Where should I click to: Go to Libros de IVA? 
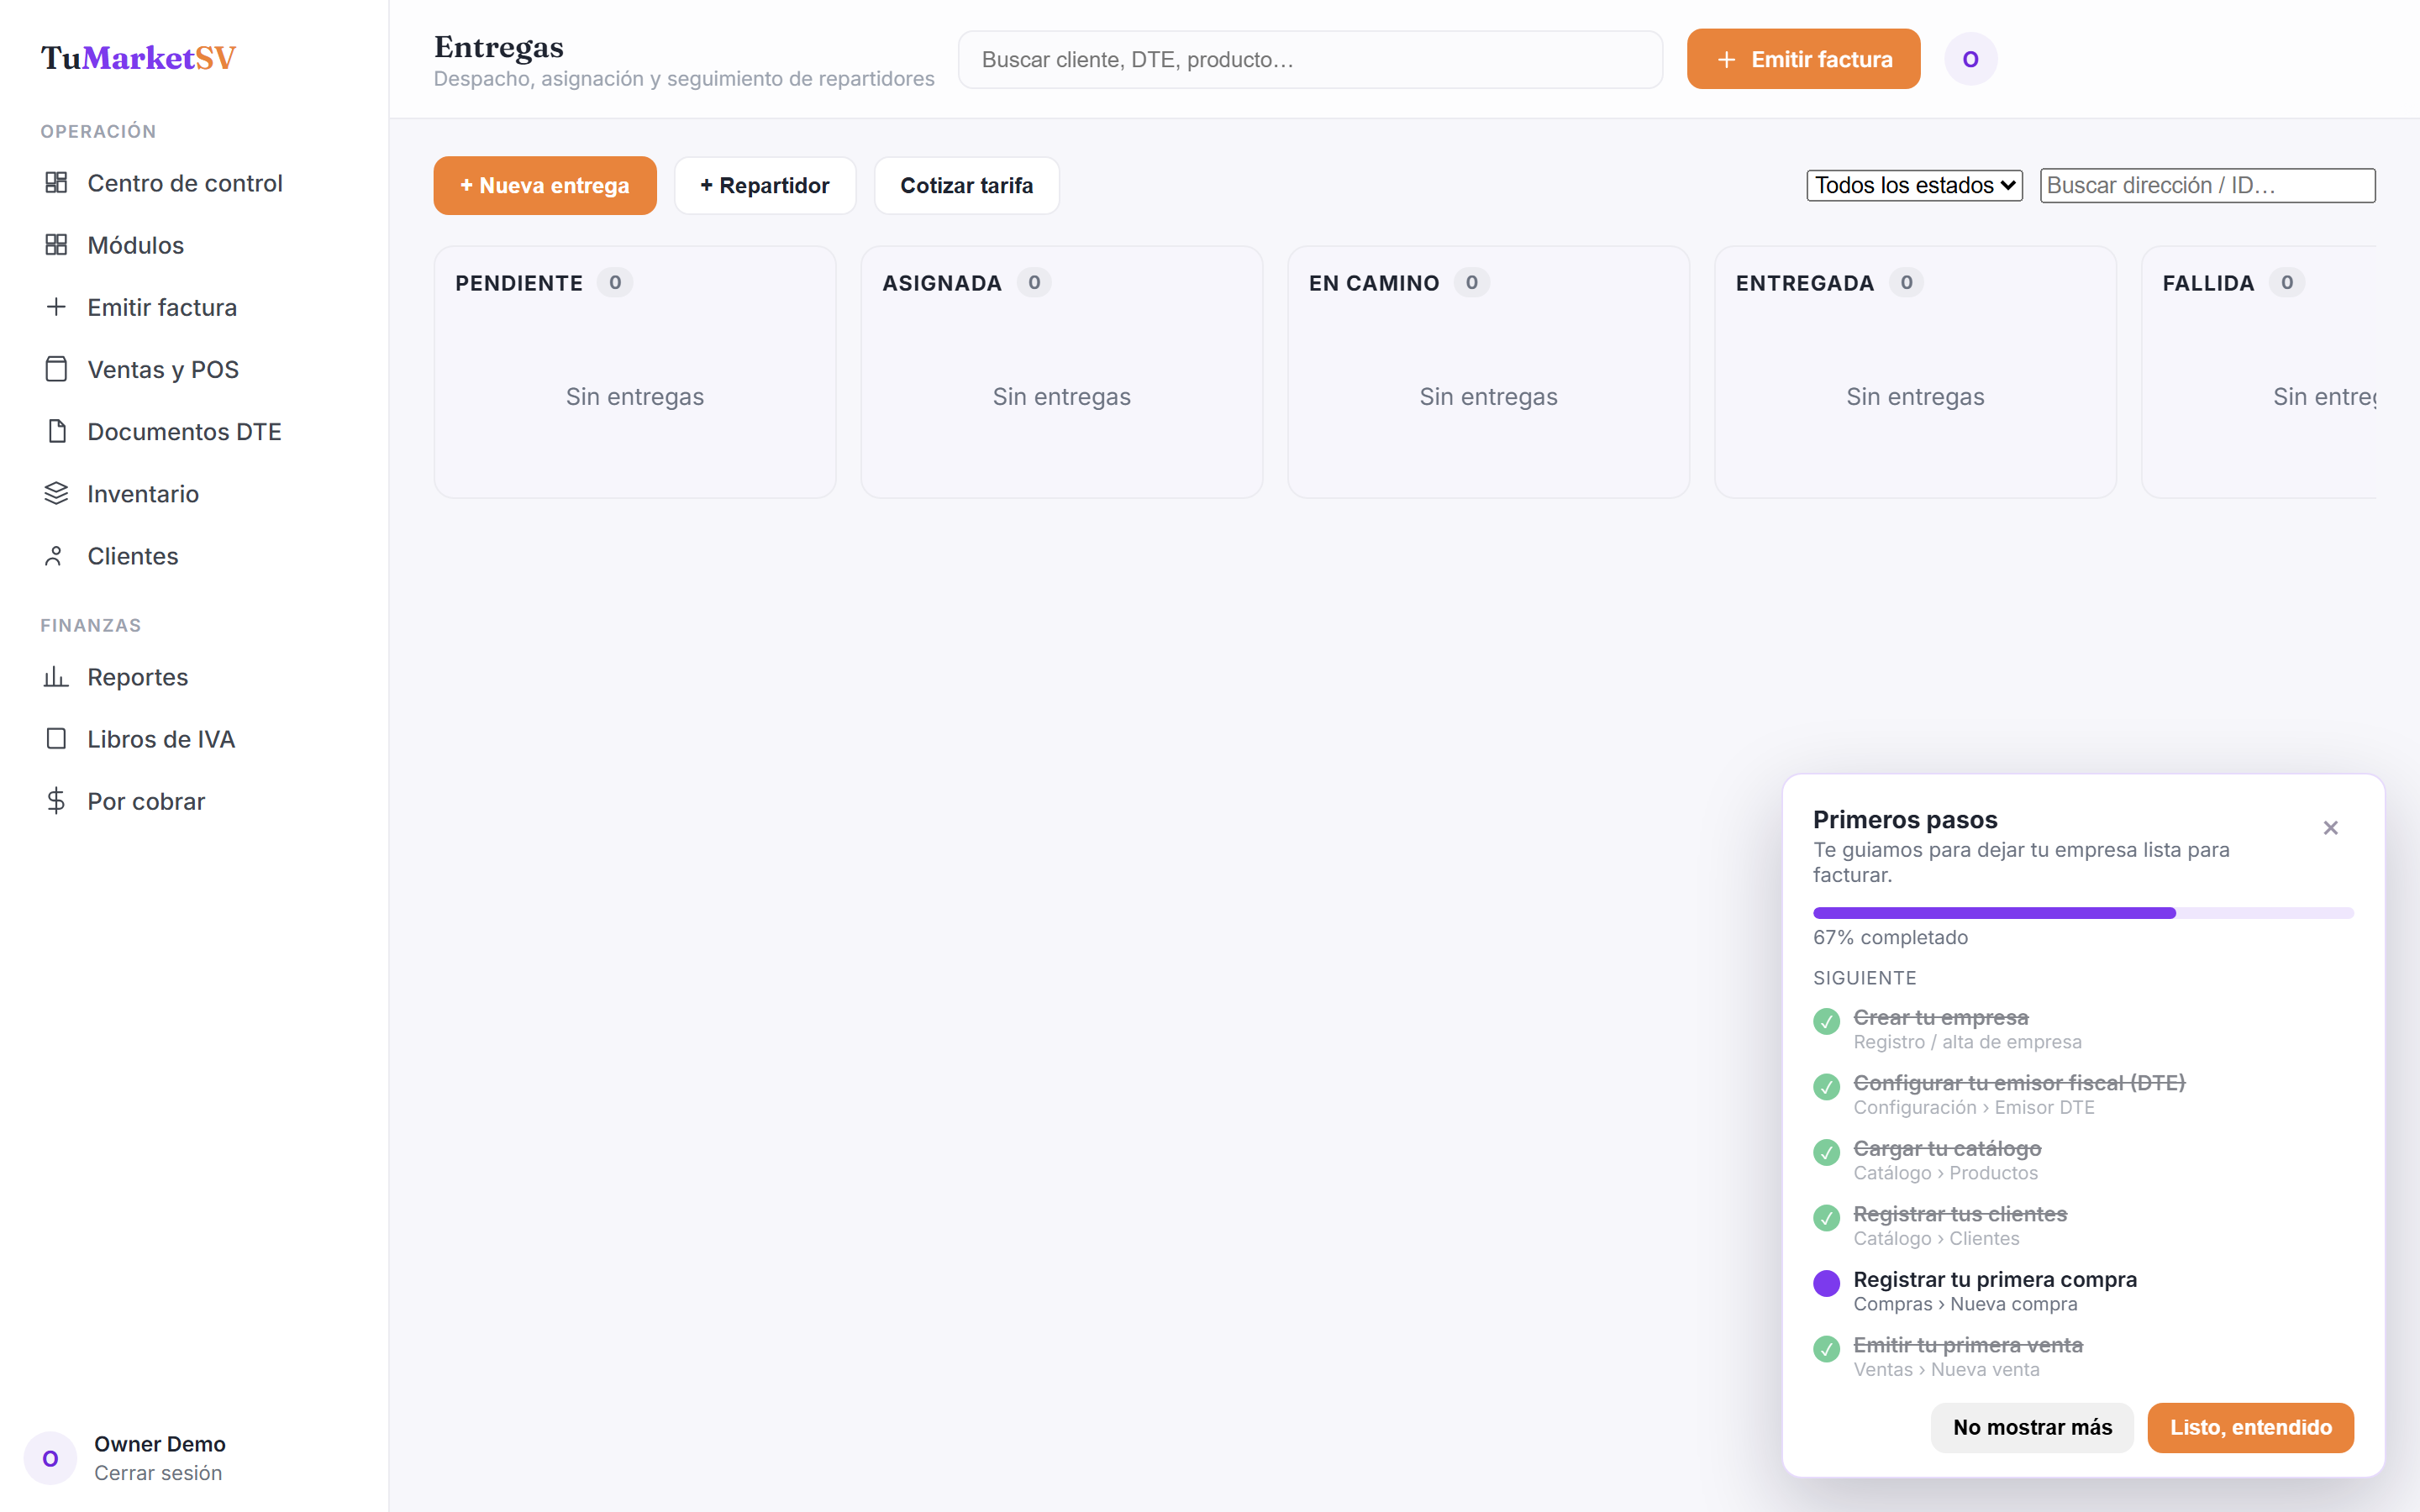(x=161, y=739)
